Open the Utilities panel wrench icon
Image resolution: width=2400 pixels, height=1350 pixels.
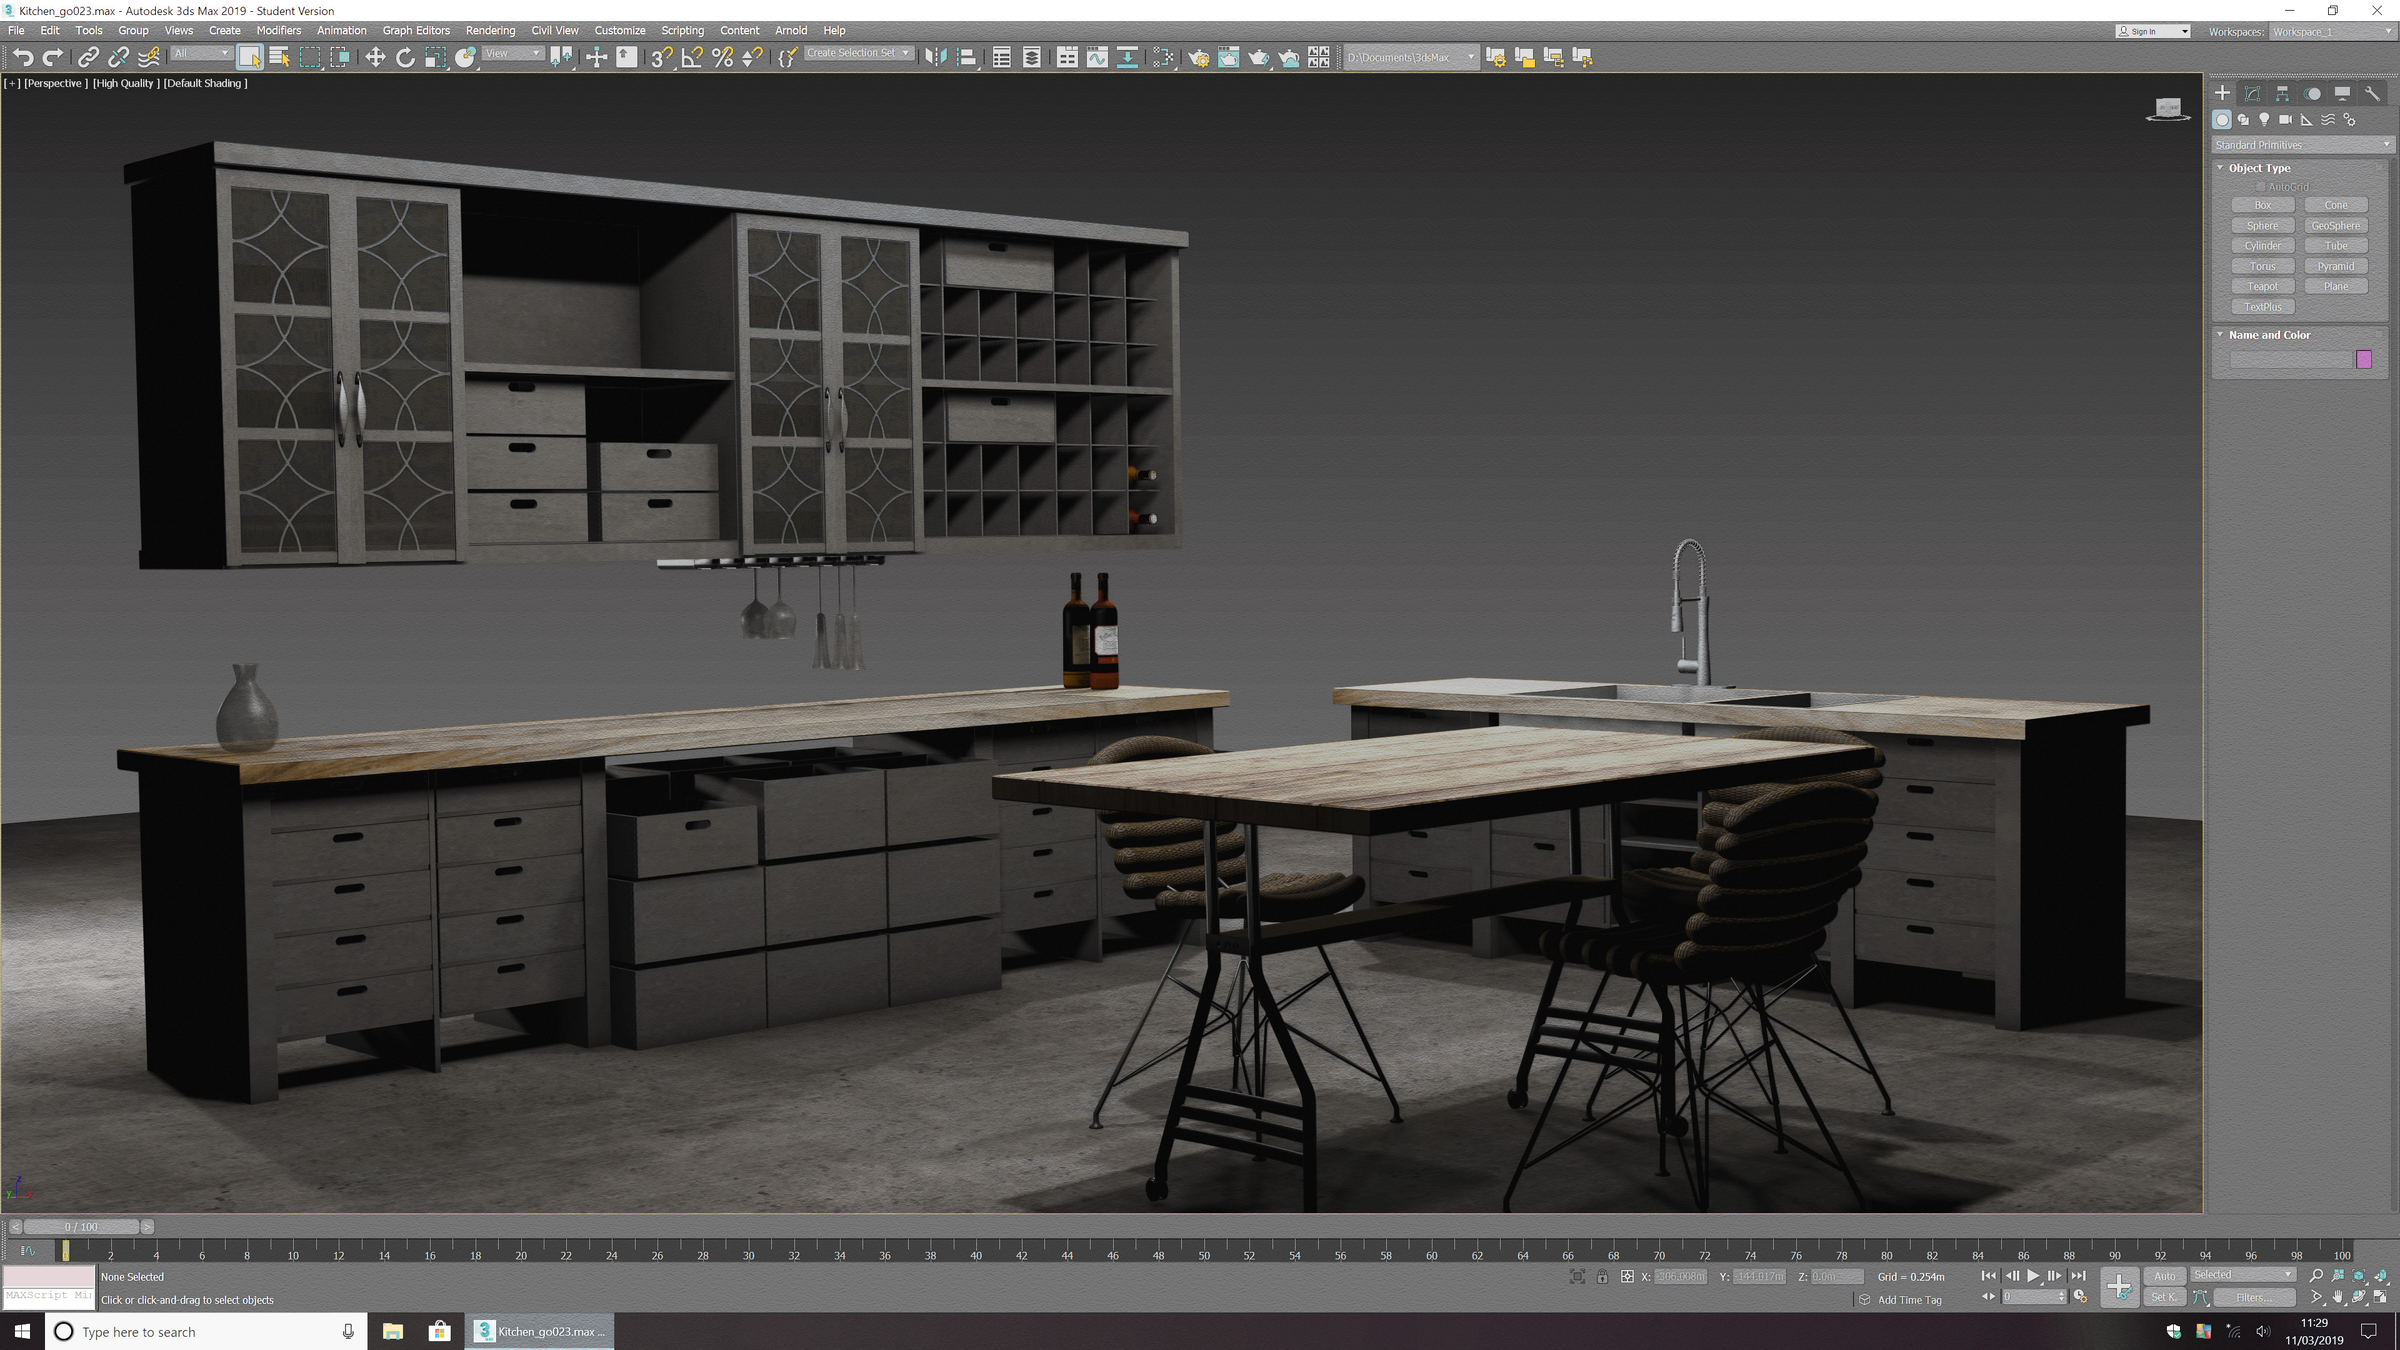2372,93
